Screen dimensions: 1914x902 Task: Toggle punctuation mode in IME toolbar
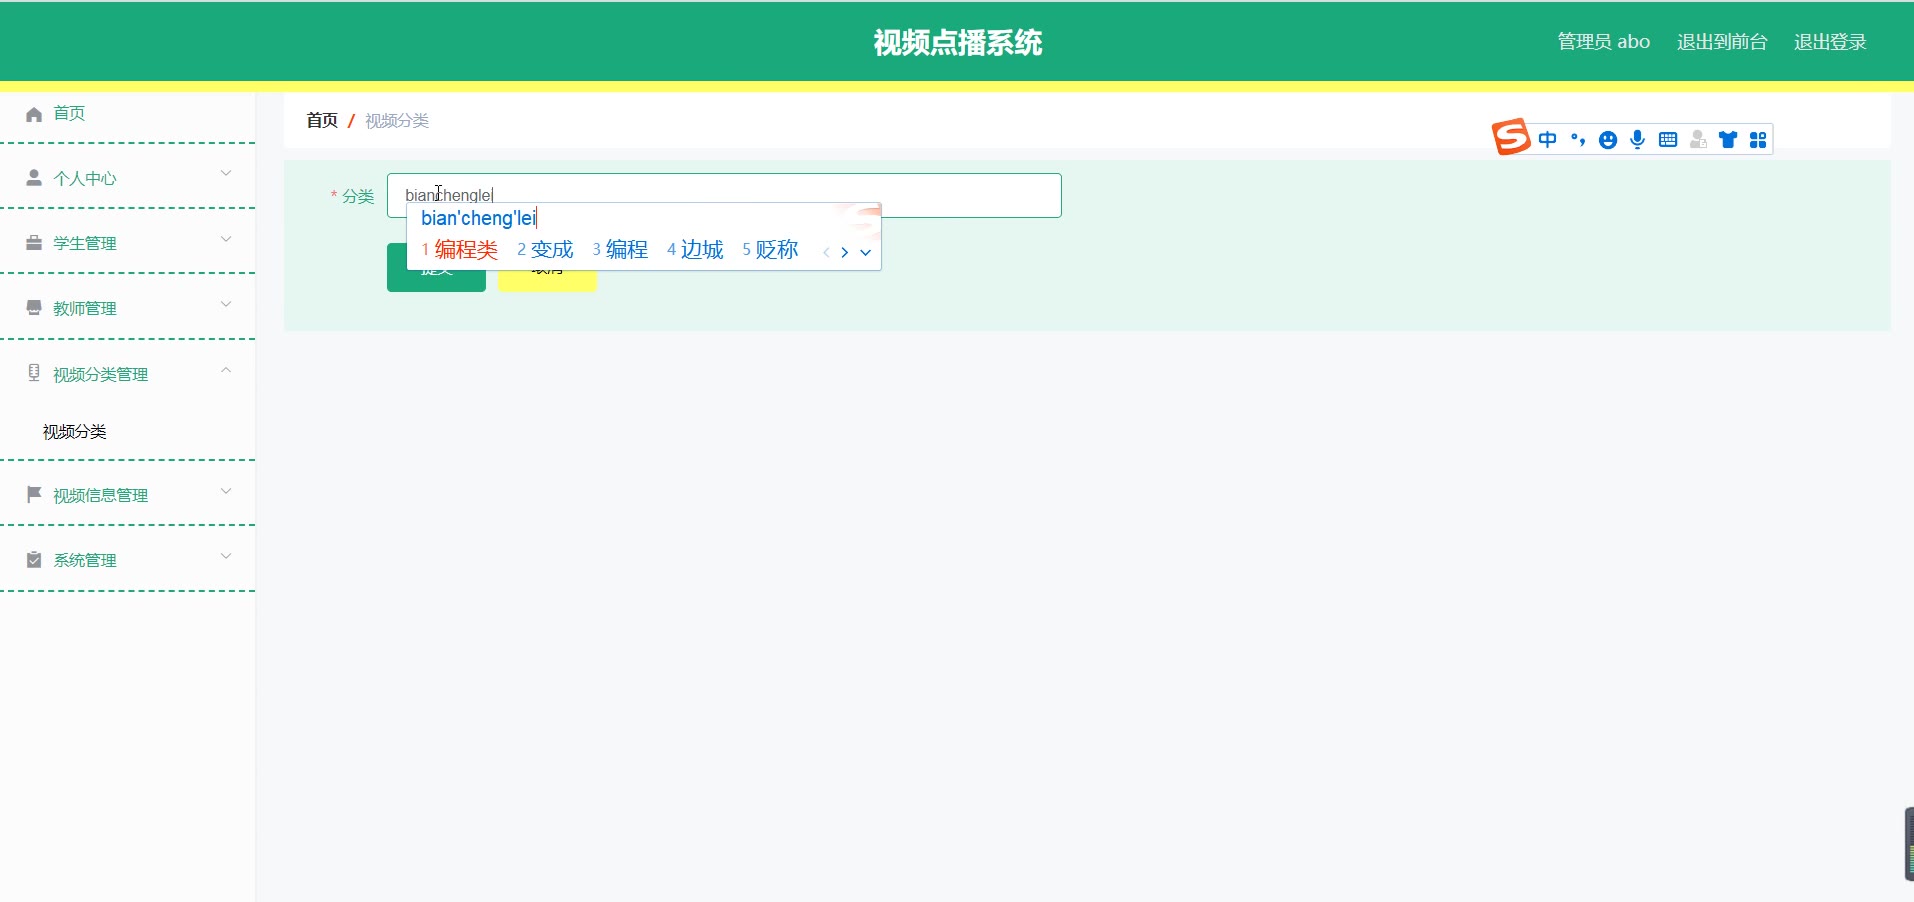tap(1578, 140)
